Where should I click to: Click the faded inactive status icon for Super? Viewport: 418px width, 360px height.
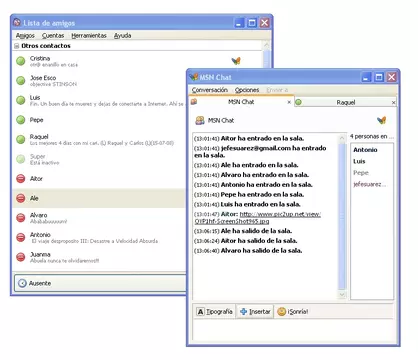point(21,159)
